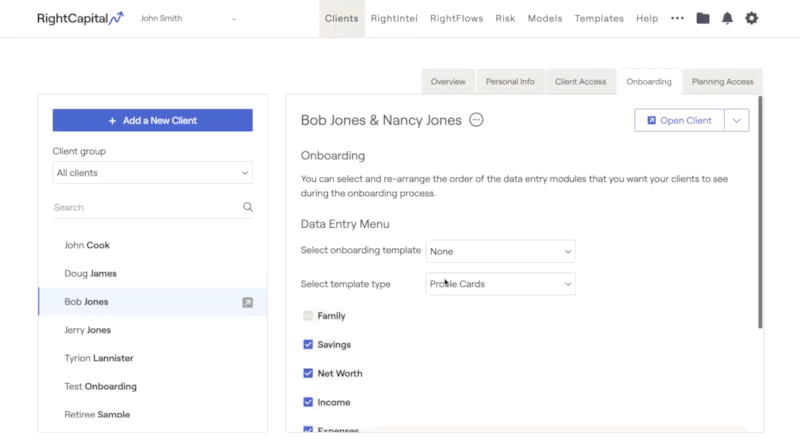
Task: Open the three-dot more menu in navigation
Action: (x=677, y=18)
